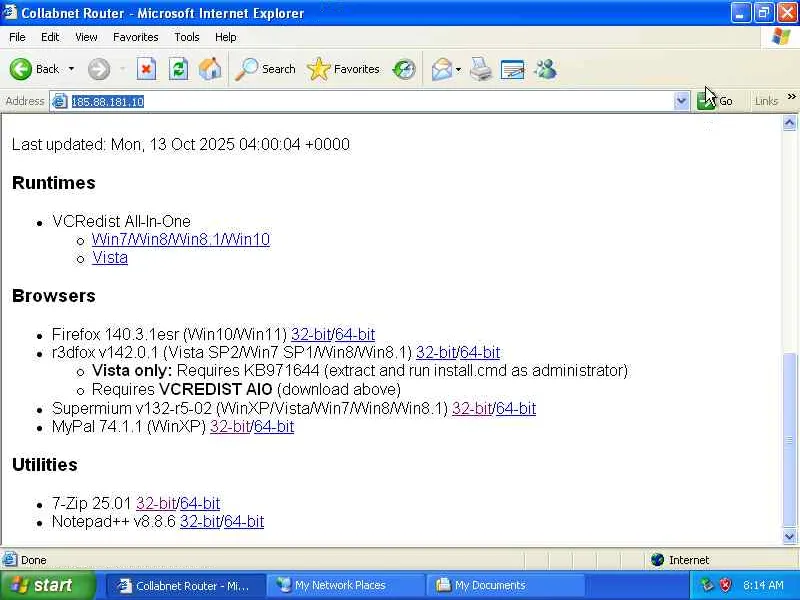Go to the Home page icon

click(210, 69)
